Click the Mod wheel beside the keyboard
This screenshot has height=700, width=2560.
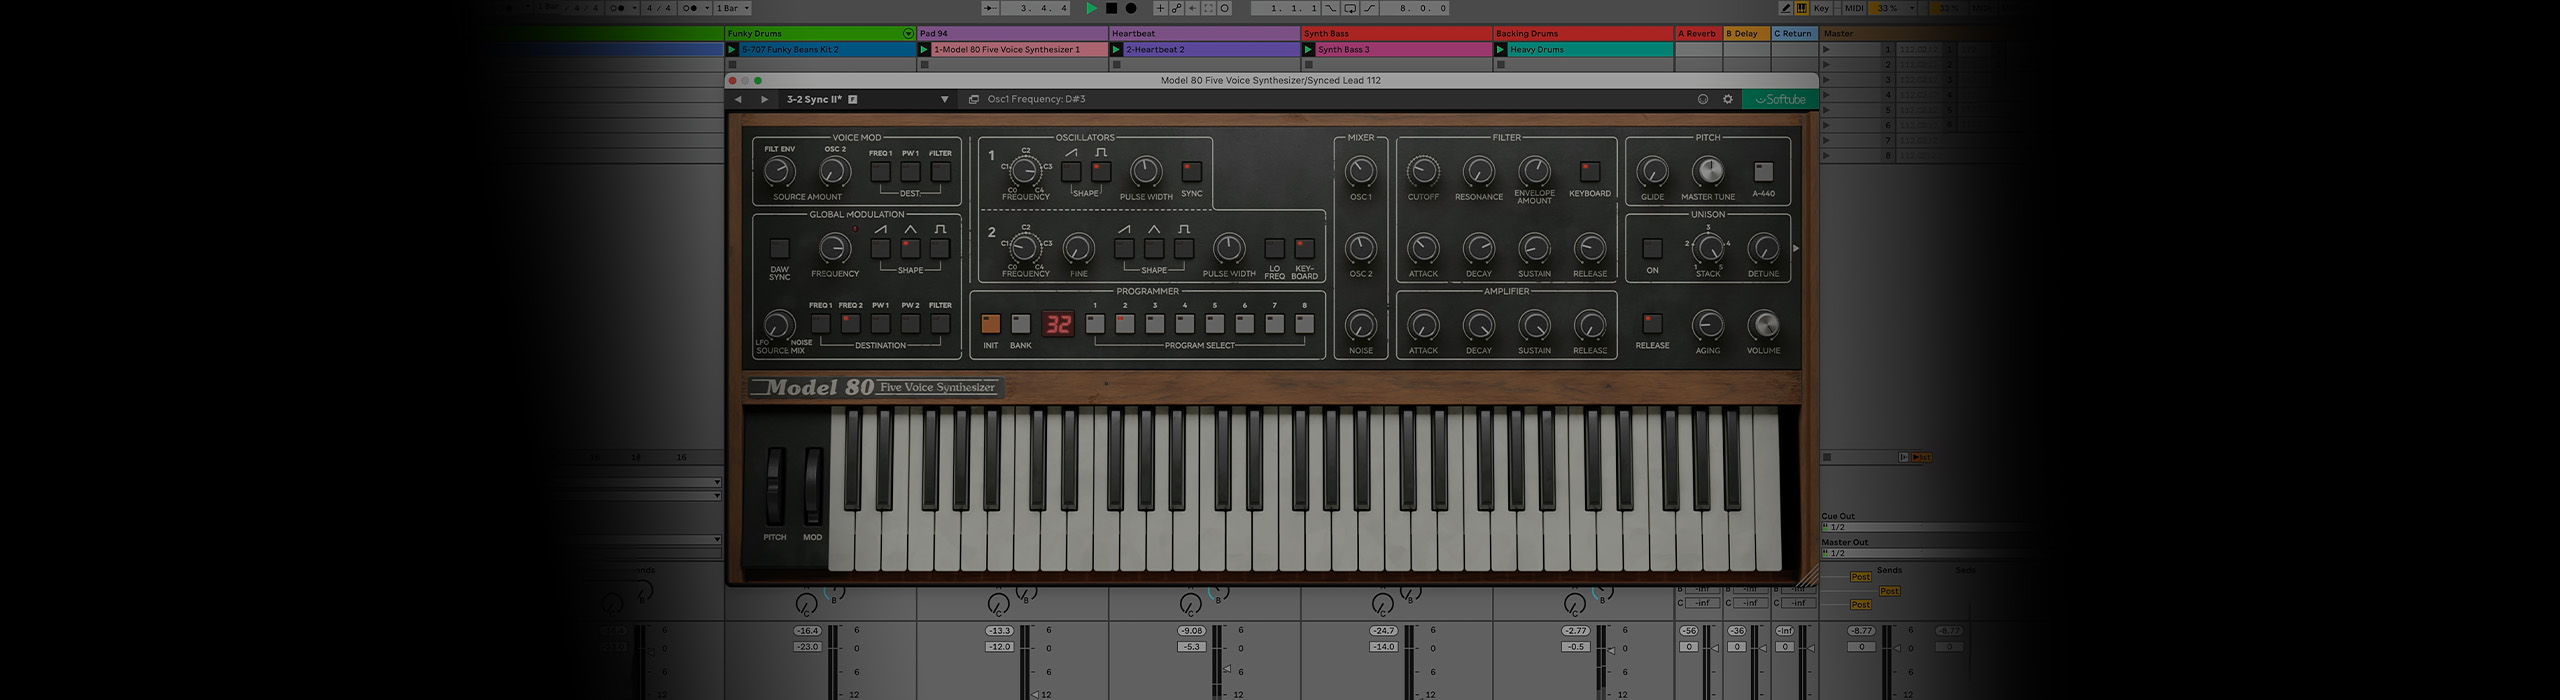coord(813,486)
